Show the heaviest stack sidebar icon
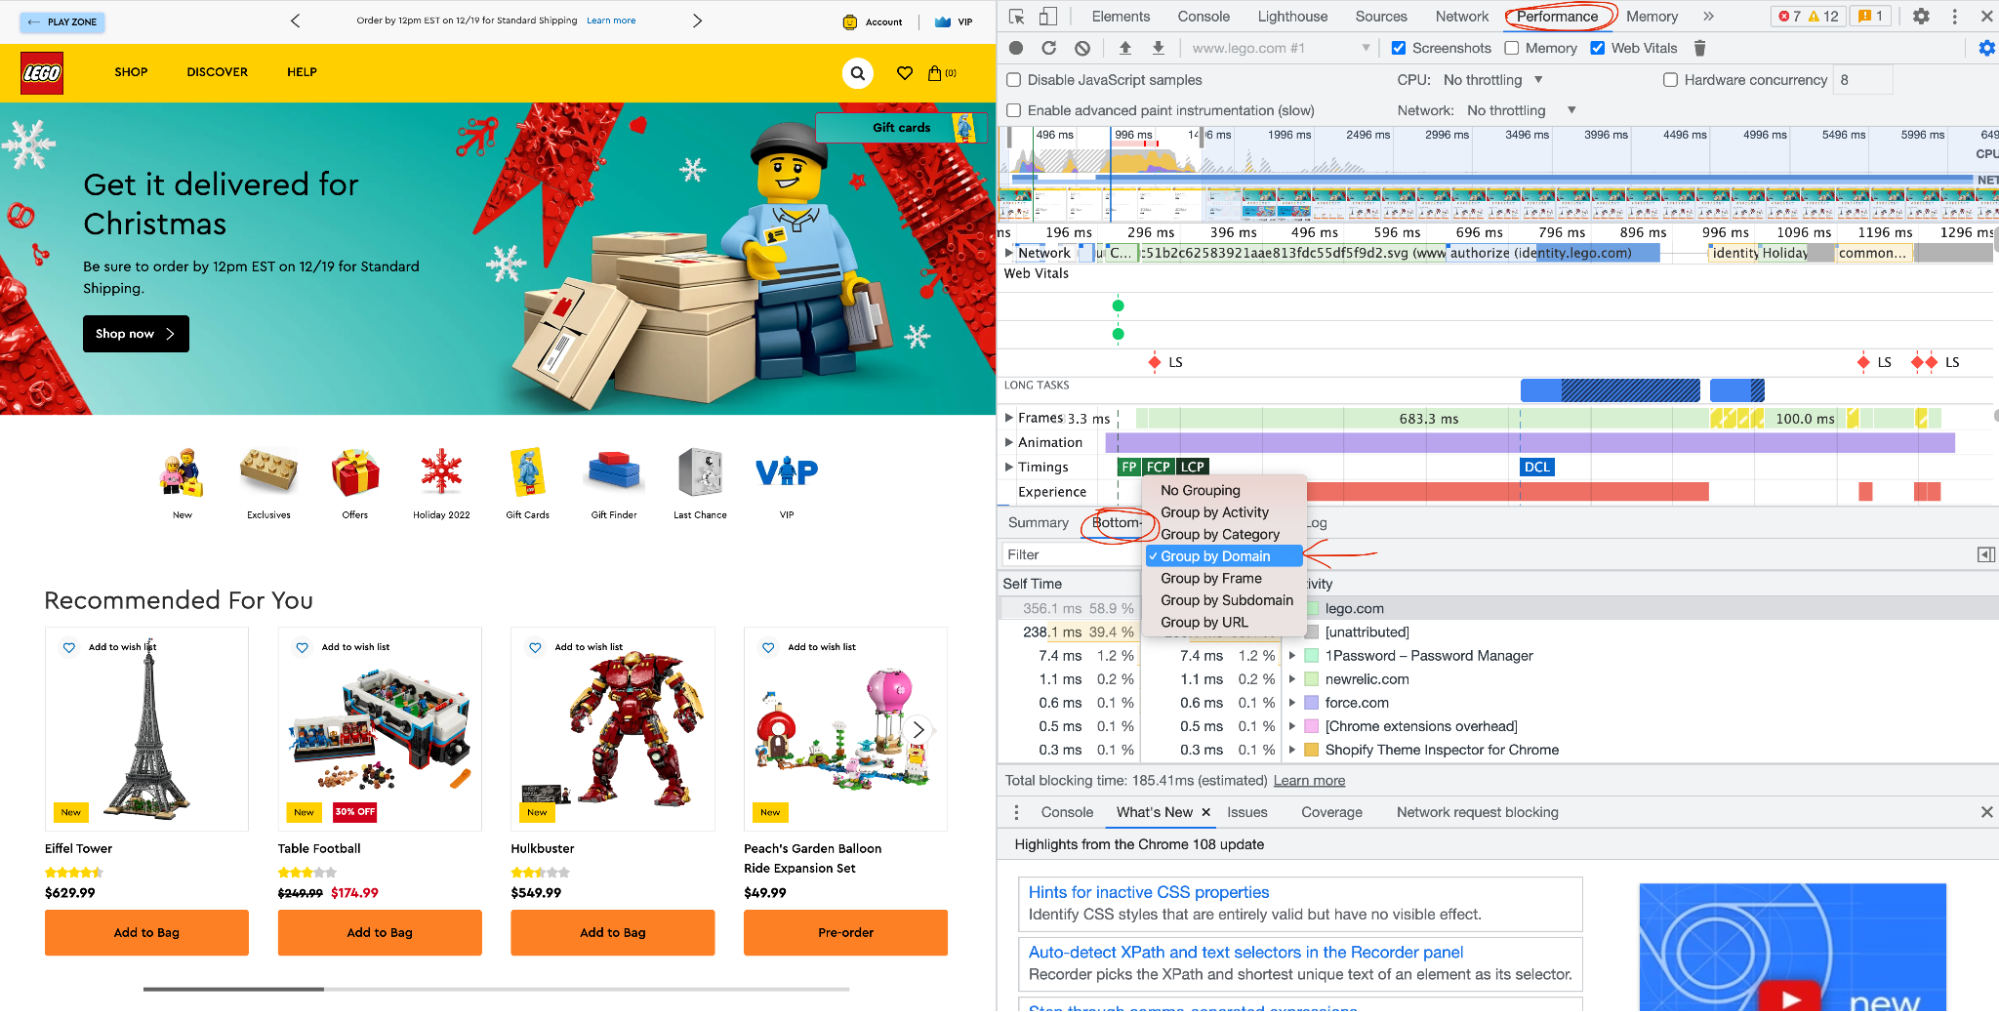The image size is (1999, 1012). pyautogui.click(x=1986, y=555)
